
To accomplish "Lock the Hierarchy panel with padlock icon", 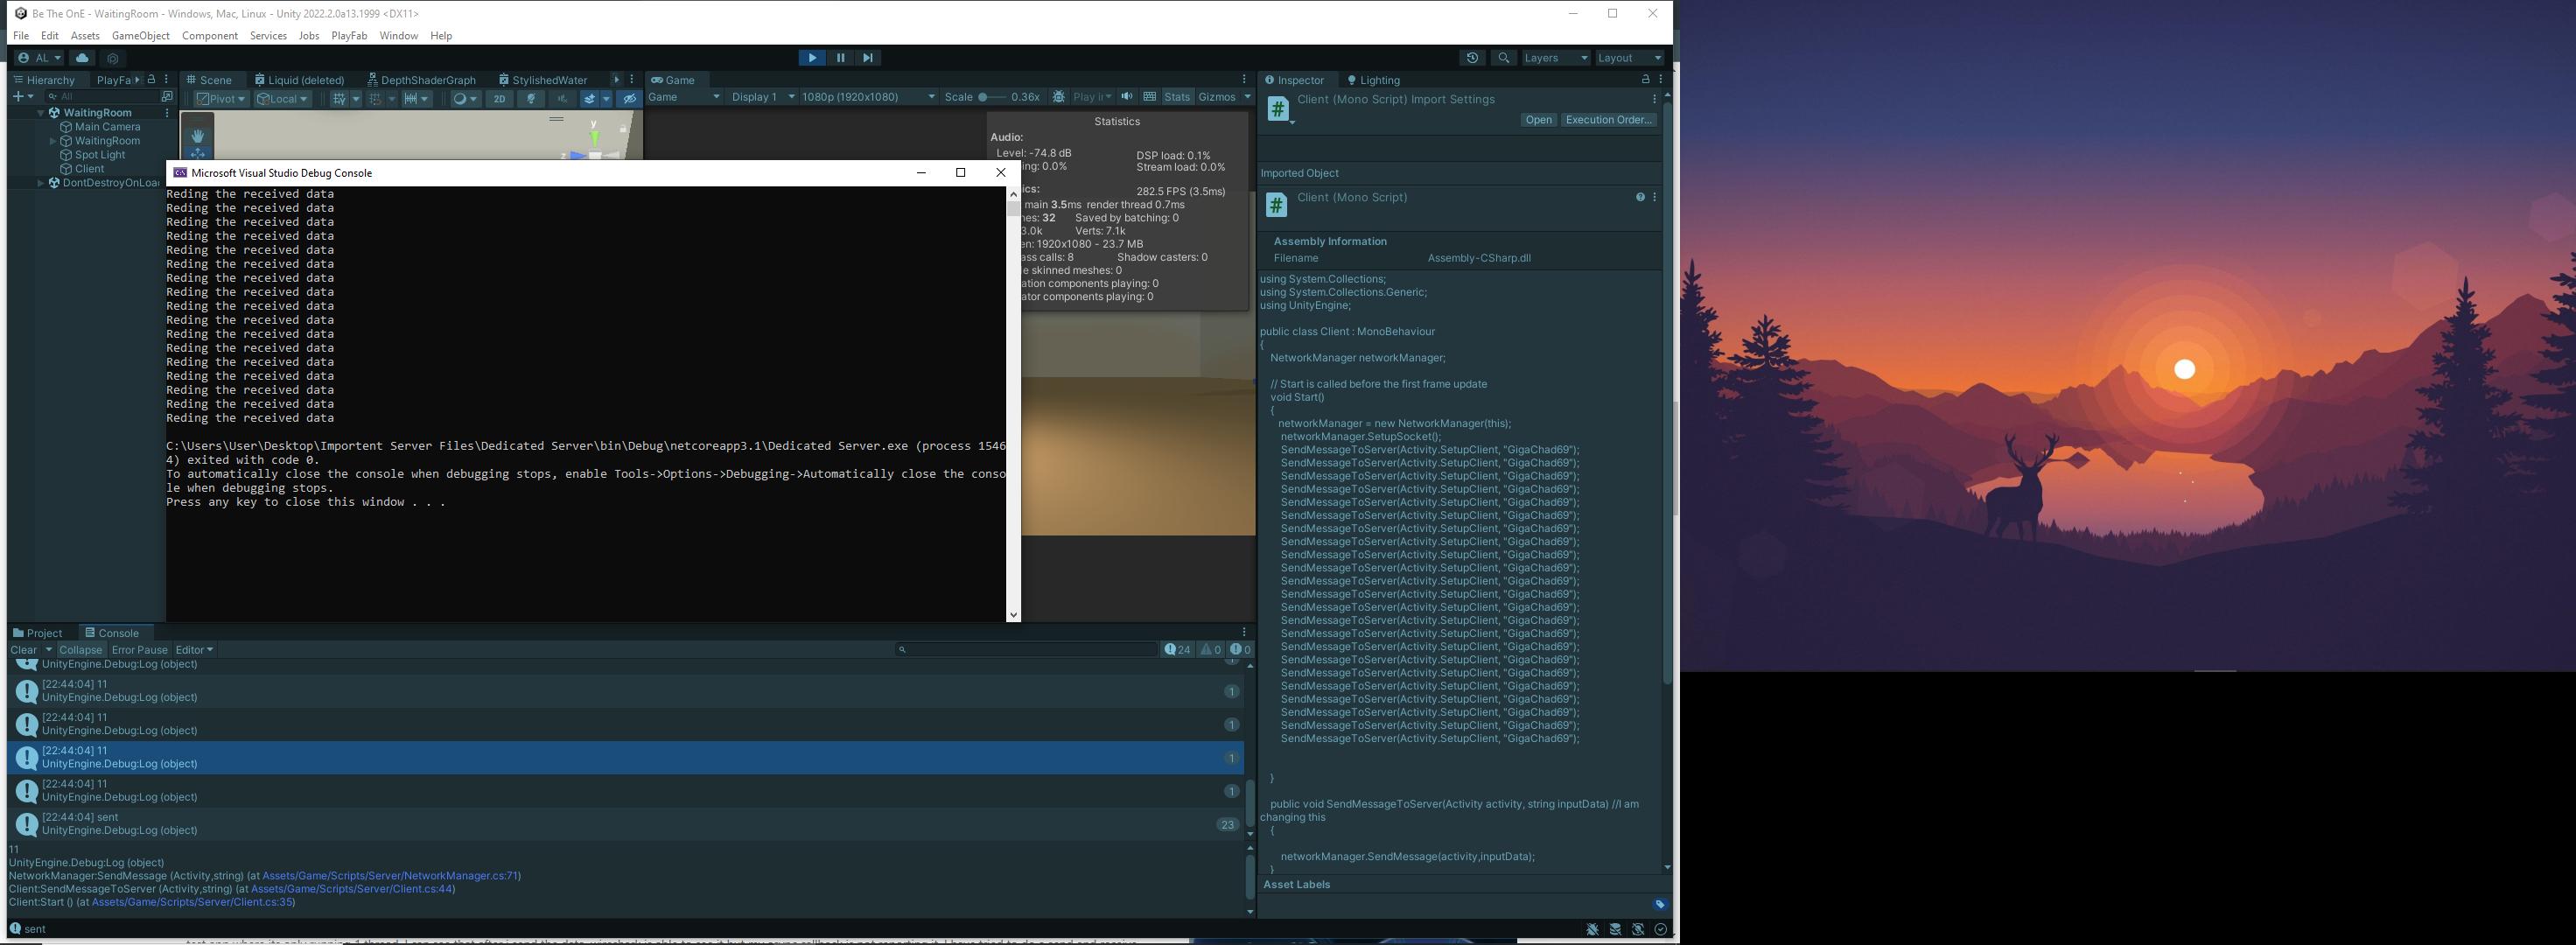I will pyautogui.click(x=151, y=79).
